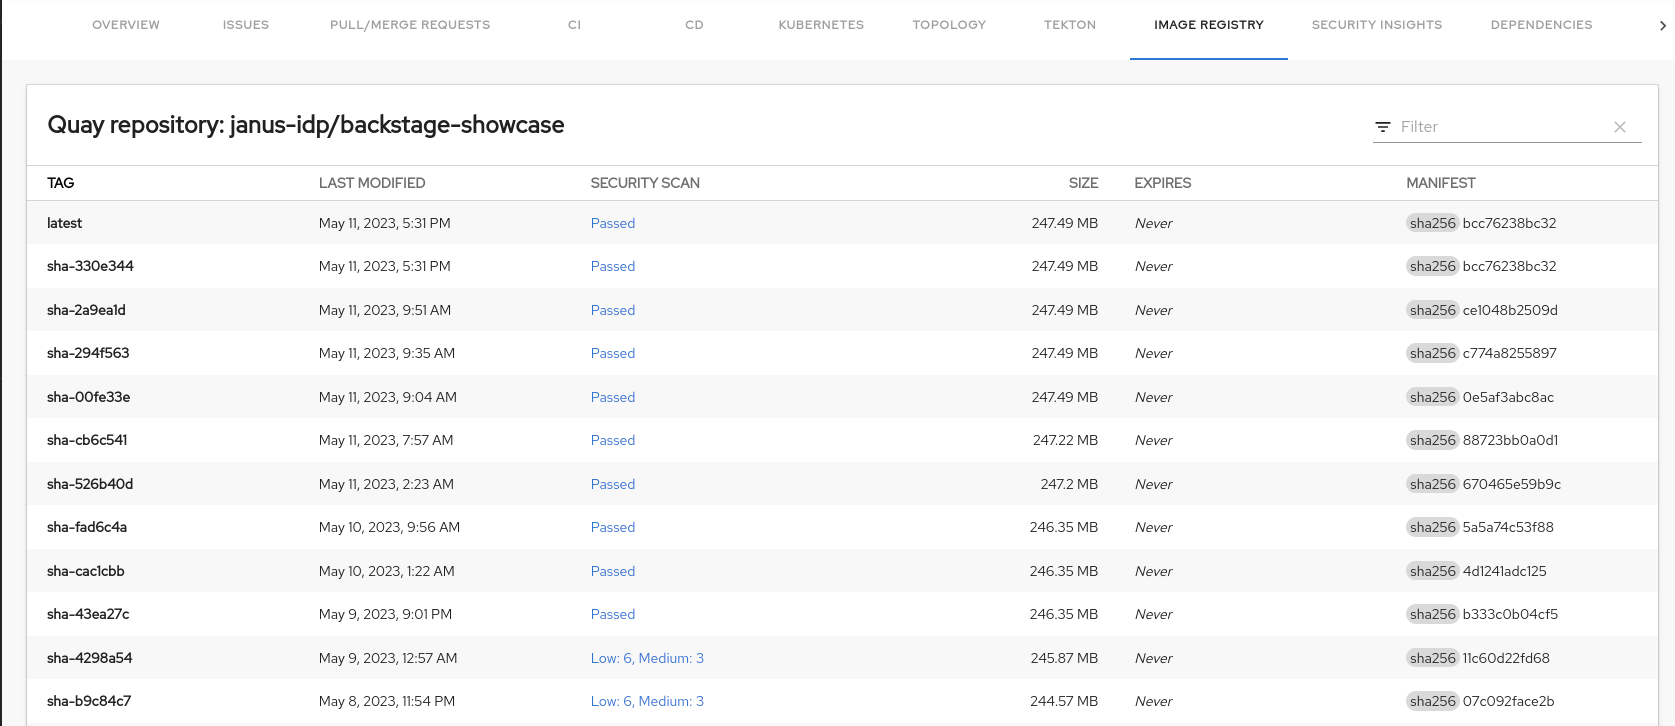This screenshot has height=726, width=1675.
Task: Open Pull/Merge Requests tab
Action: (410, 25)
